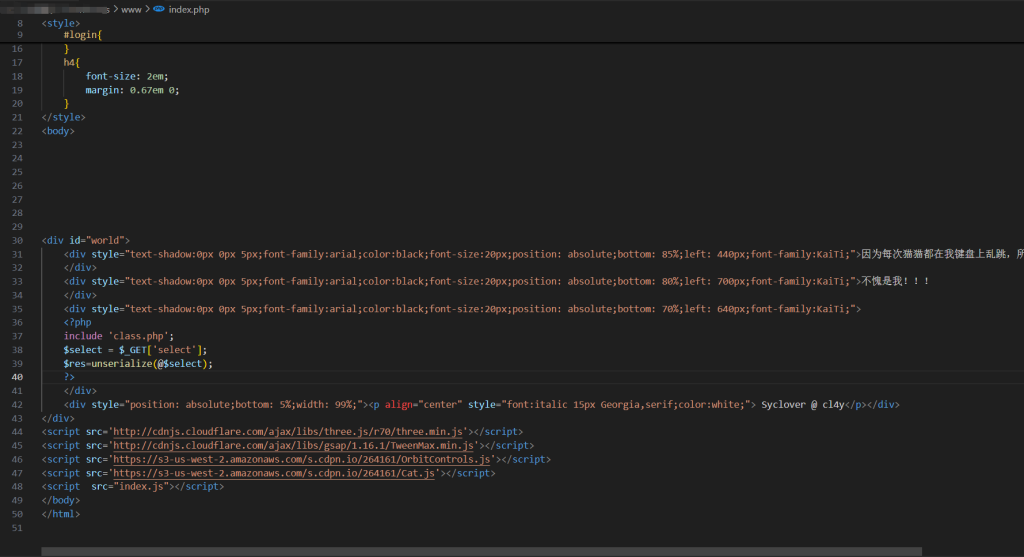
Task: Click the Chinese text on line 31
Action: 942,254
